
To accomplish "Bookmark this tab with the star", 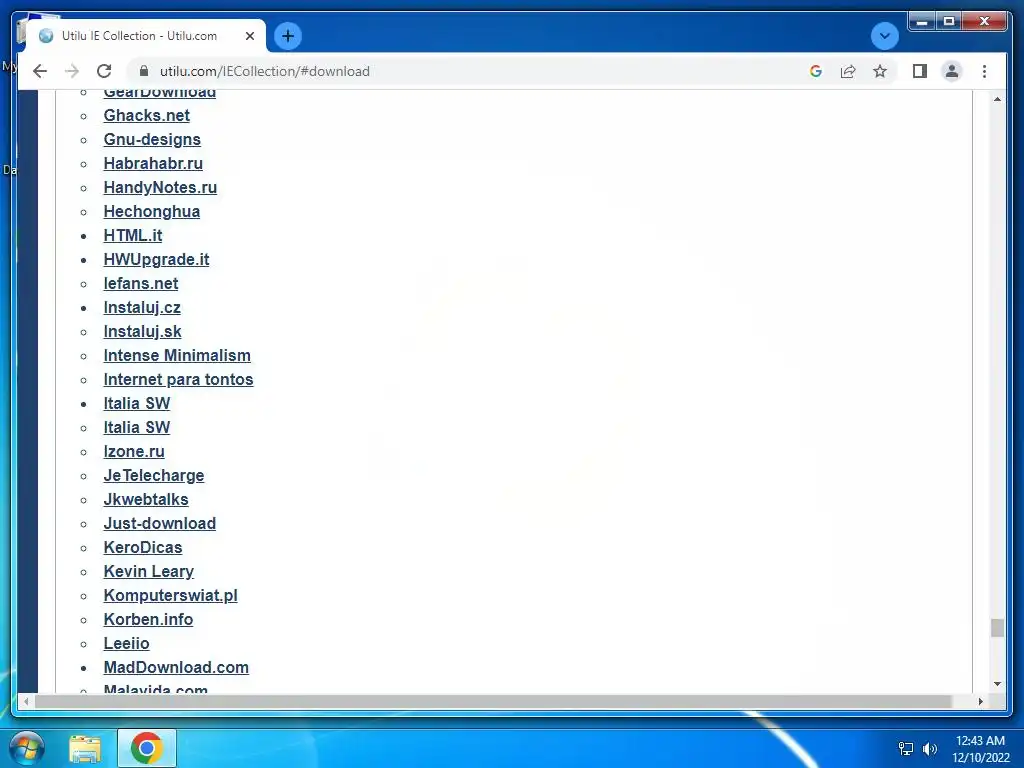I will click(880, 71).
